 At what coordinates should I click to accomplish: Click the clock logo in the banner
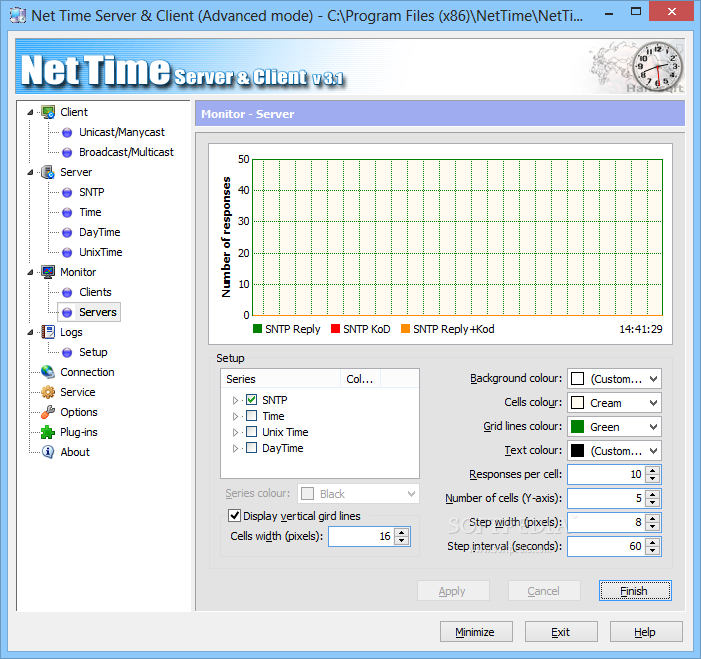[658, 65]
